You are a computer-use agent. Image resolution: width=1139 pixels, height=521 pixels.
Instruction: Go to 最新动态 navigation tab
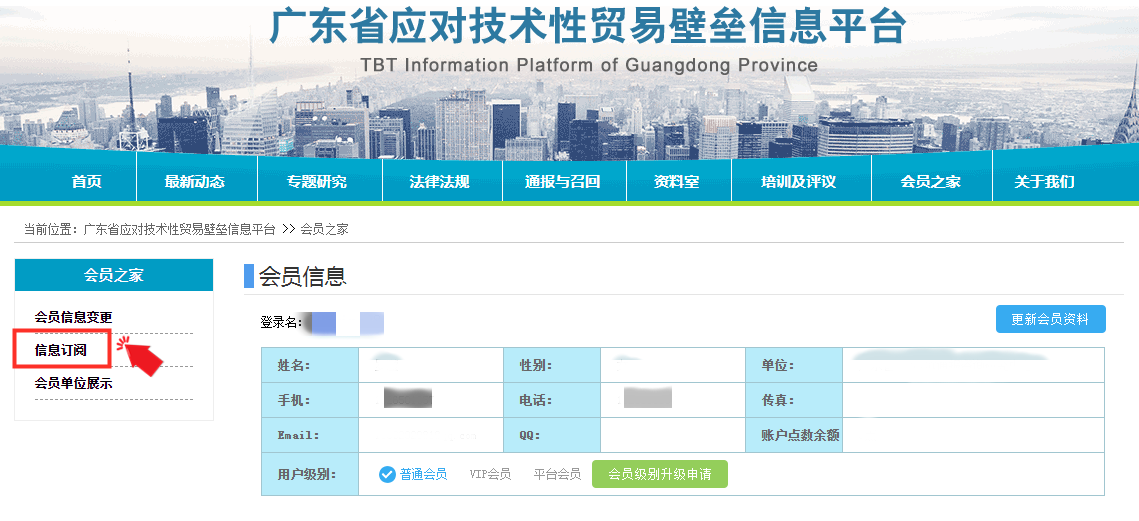(195, 182)
